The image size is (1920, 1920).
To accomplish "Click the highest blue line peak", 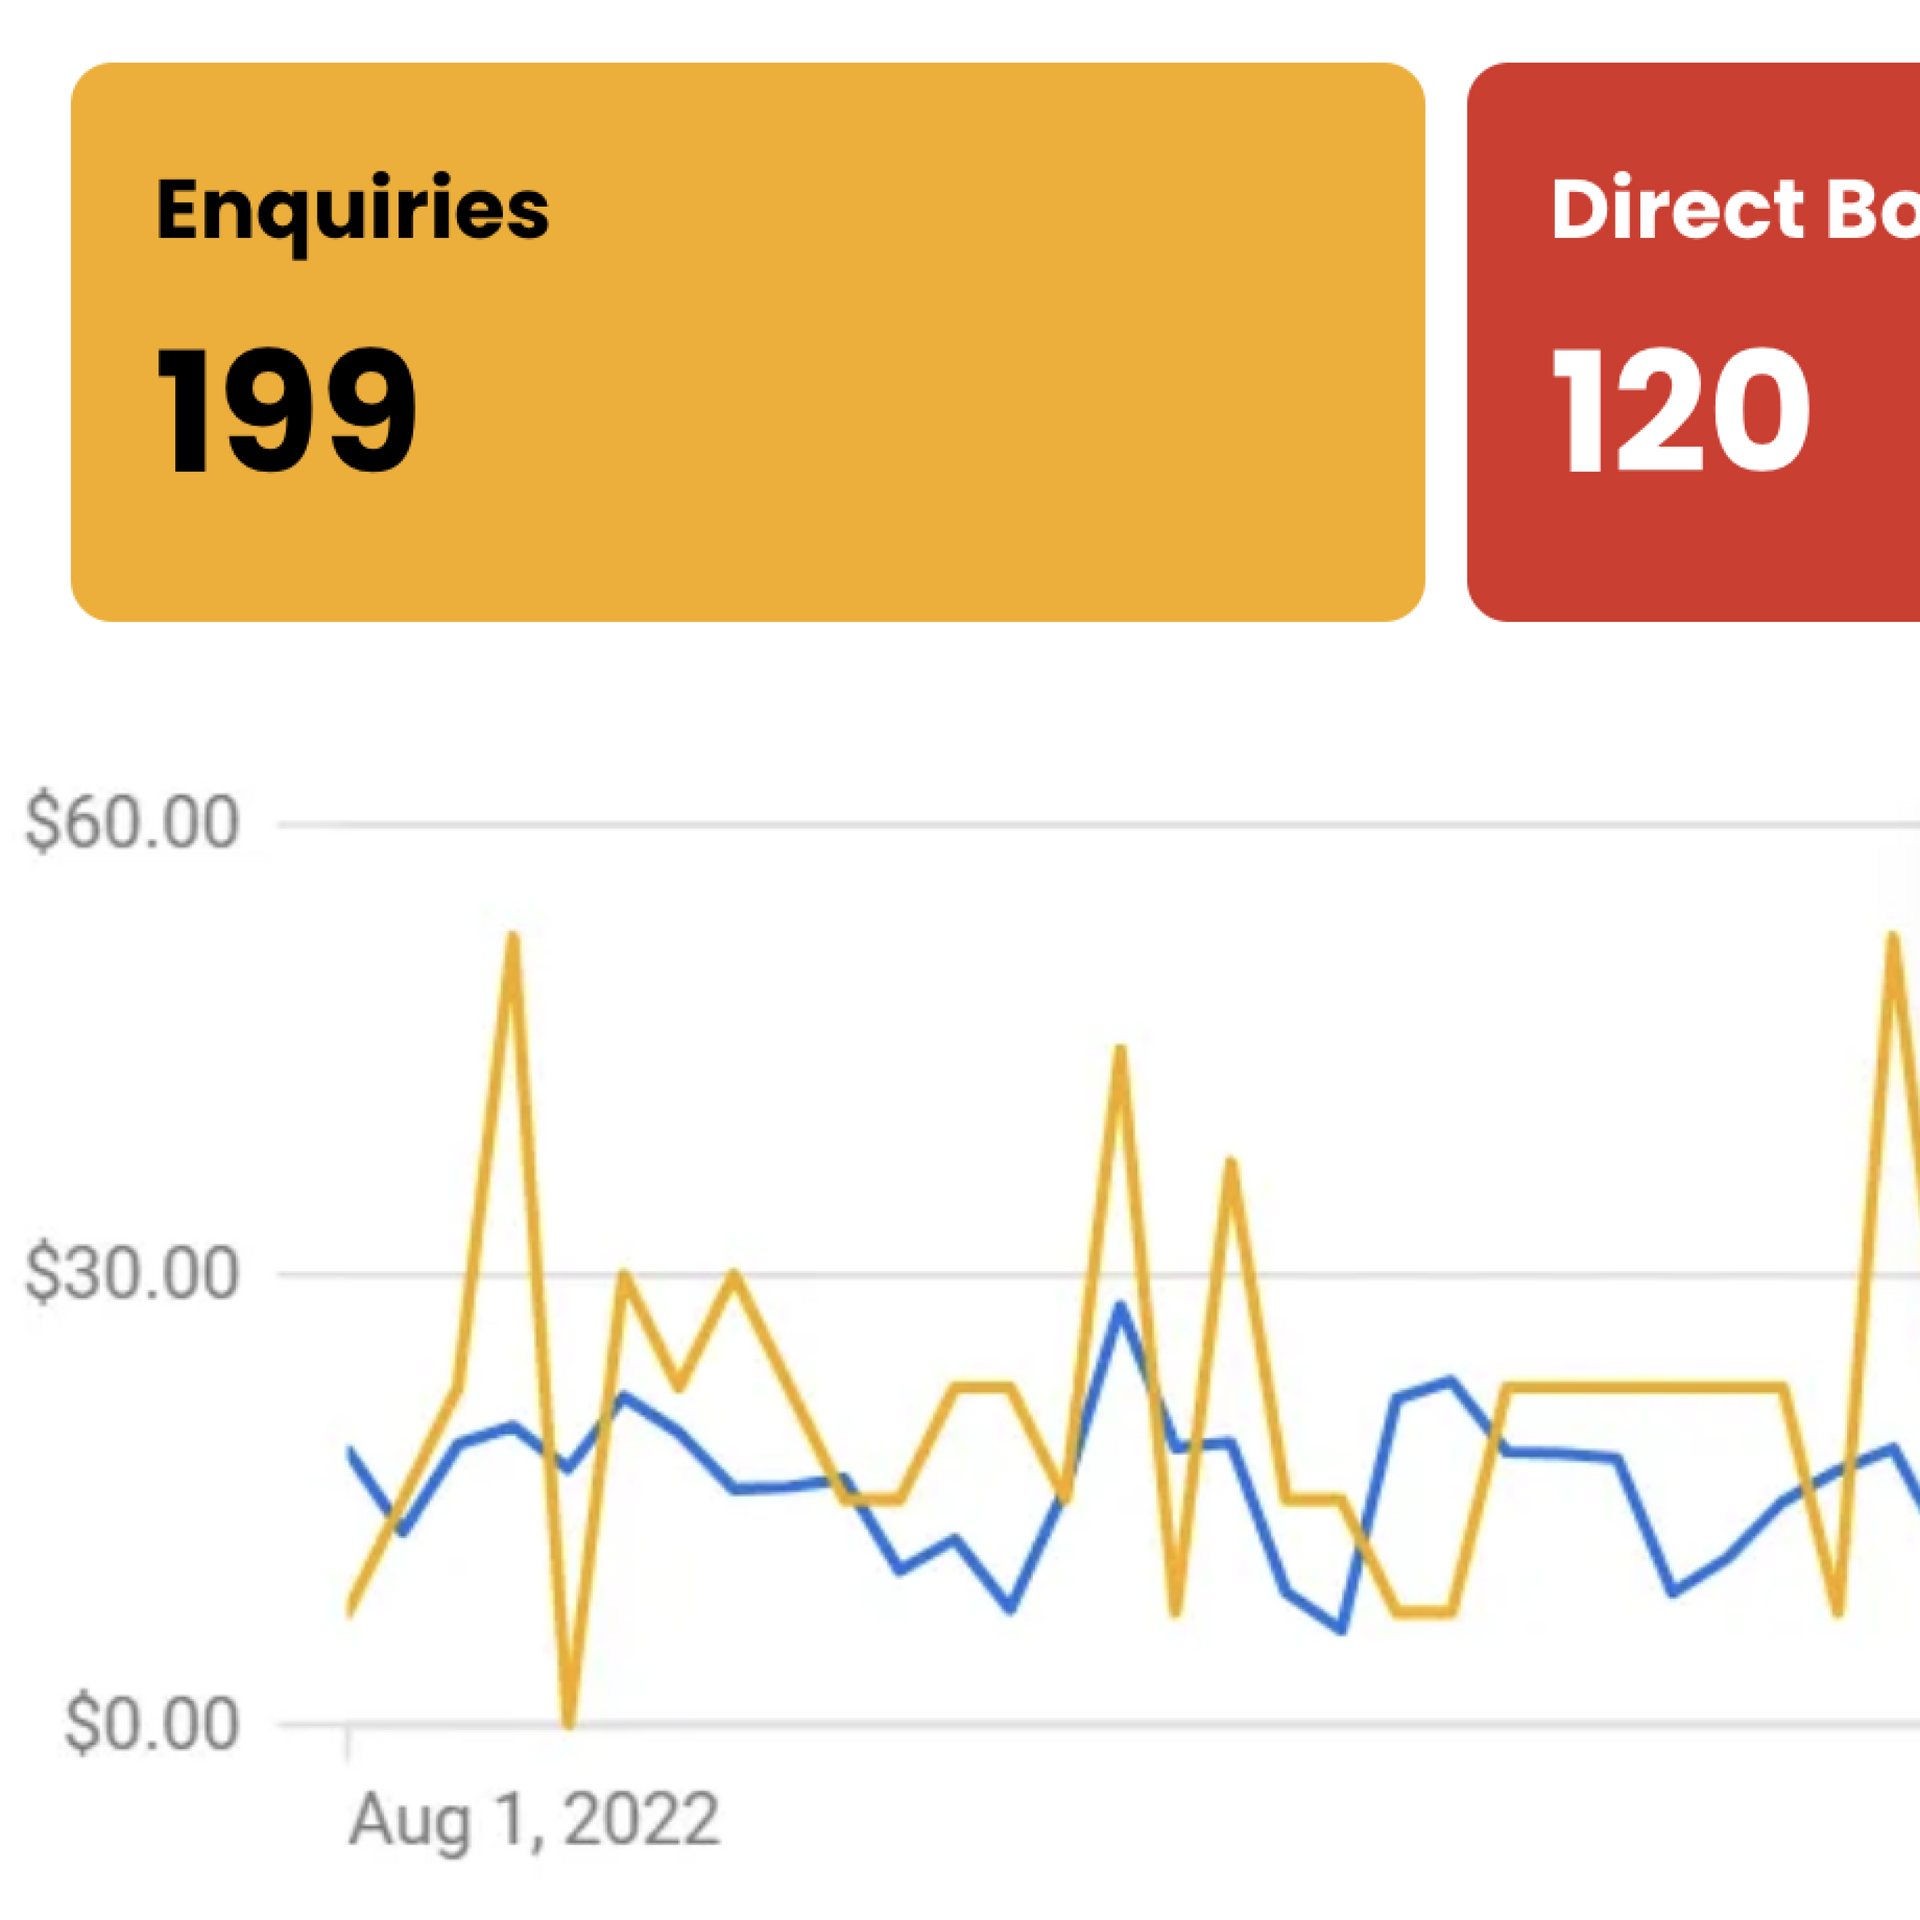I will tap(1120, 1305).
